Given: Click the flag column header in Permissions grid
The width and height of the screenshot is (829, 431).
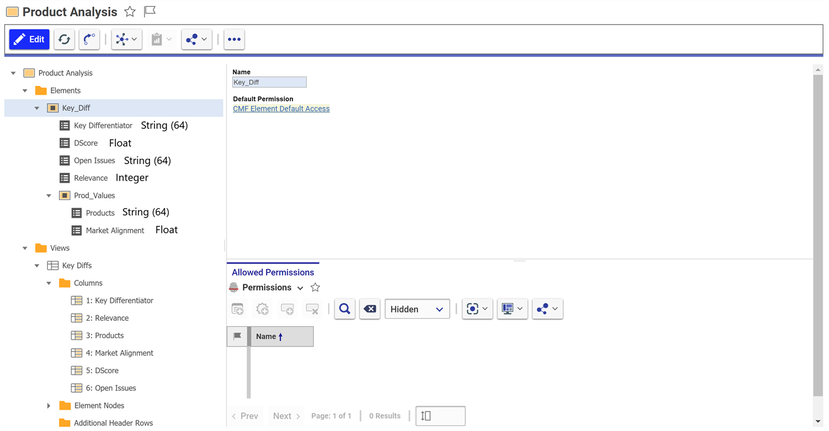Looking at the screenshot, I should (x=237, y=337).
